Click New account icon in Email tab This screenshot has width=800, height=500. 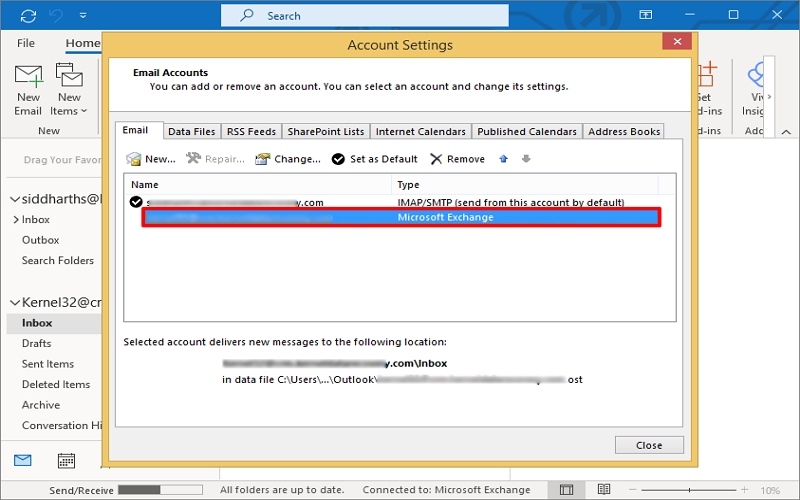tap(134, 159)
